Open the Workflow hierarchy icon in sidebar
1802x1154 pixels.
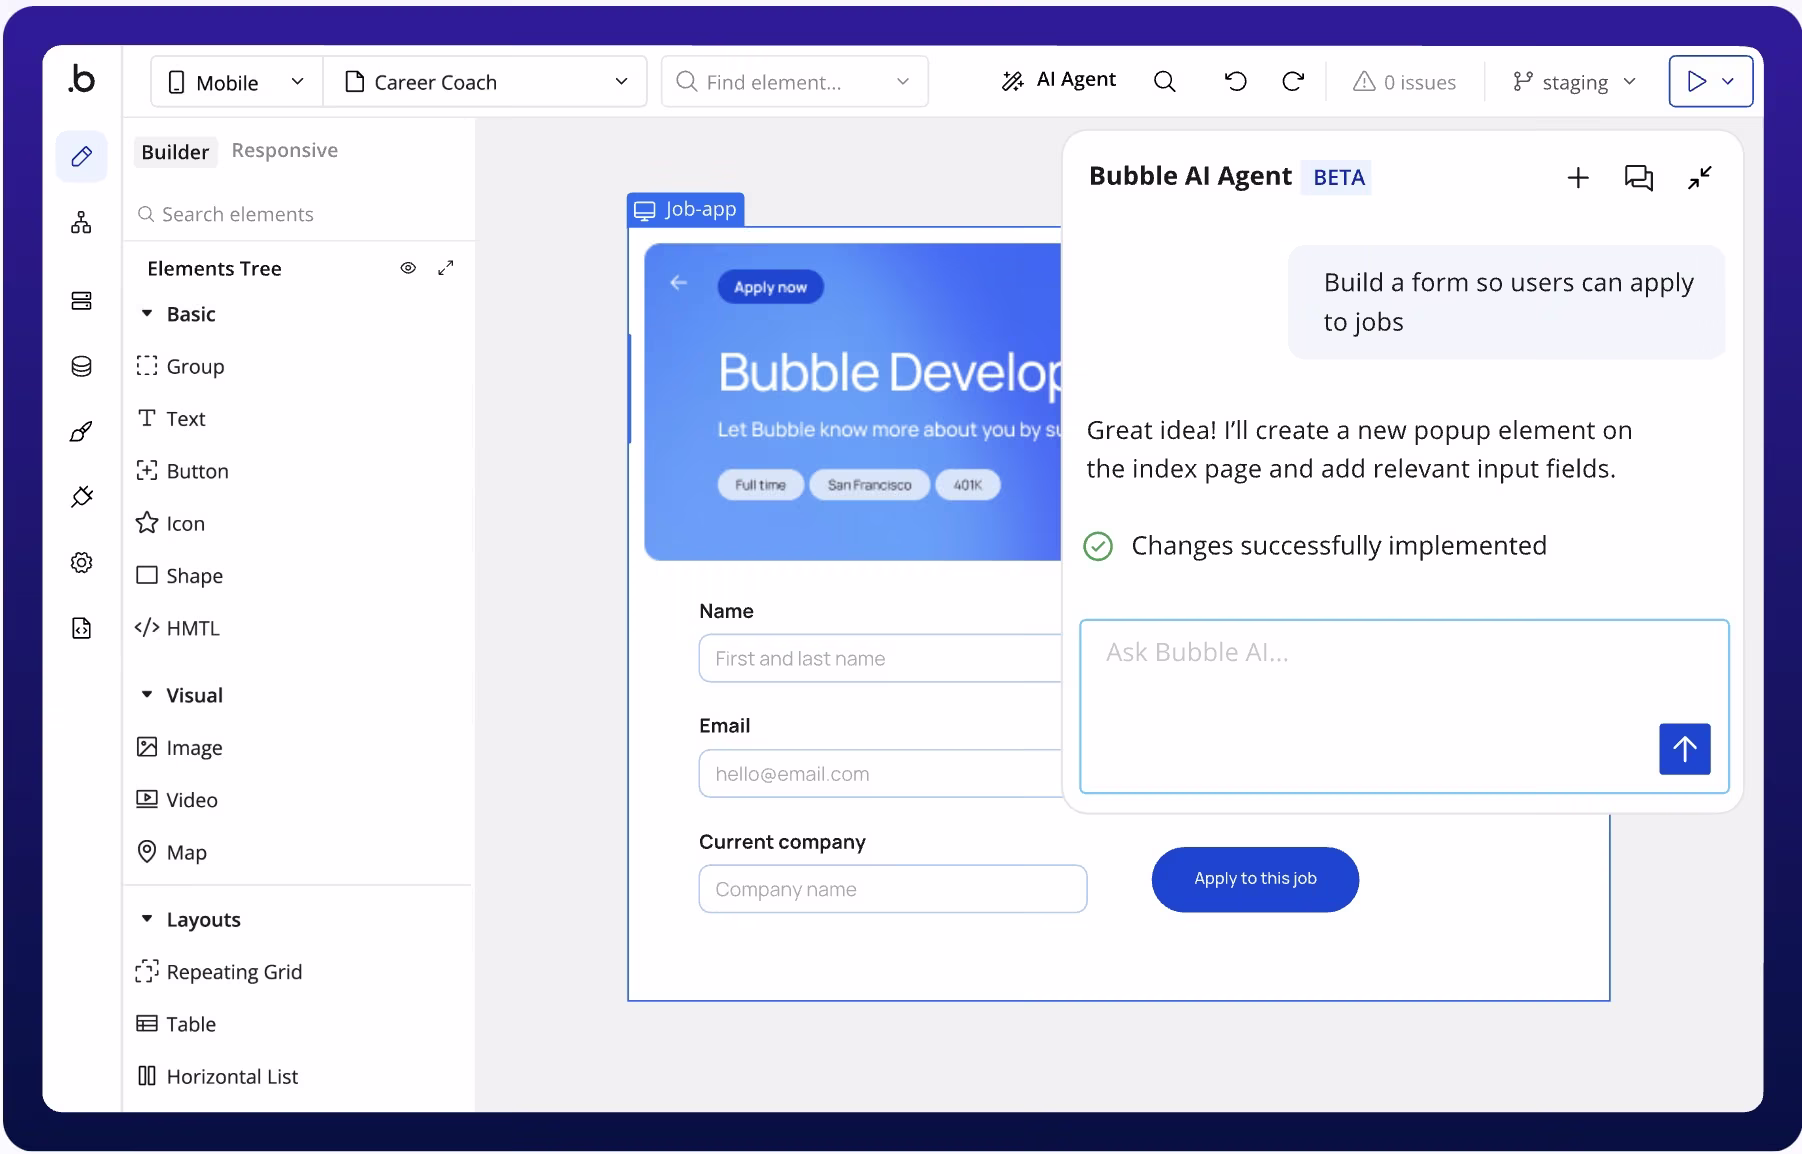tap(82, 223)
